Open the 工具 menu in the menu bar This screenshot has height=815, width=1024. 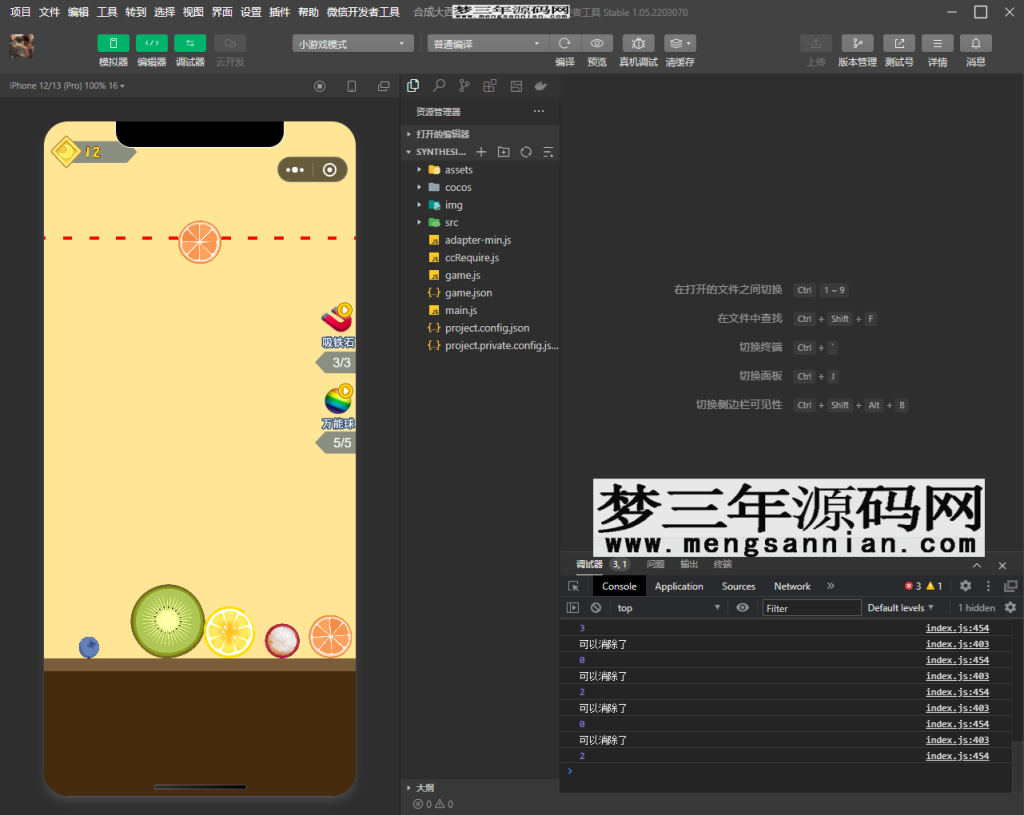(107, 12)
